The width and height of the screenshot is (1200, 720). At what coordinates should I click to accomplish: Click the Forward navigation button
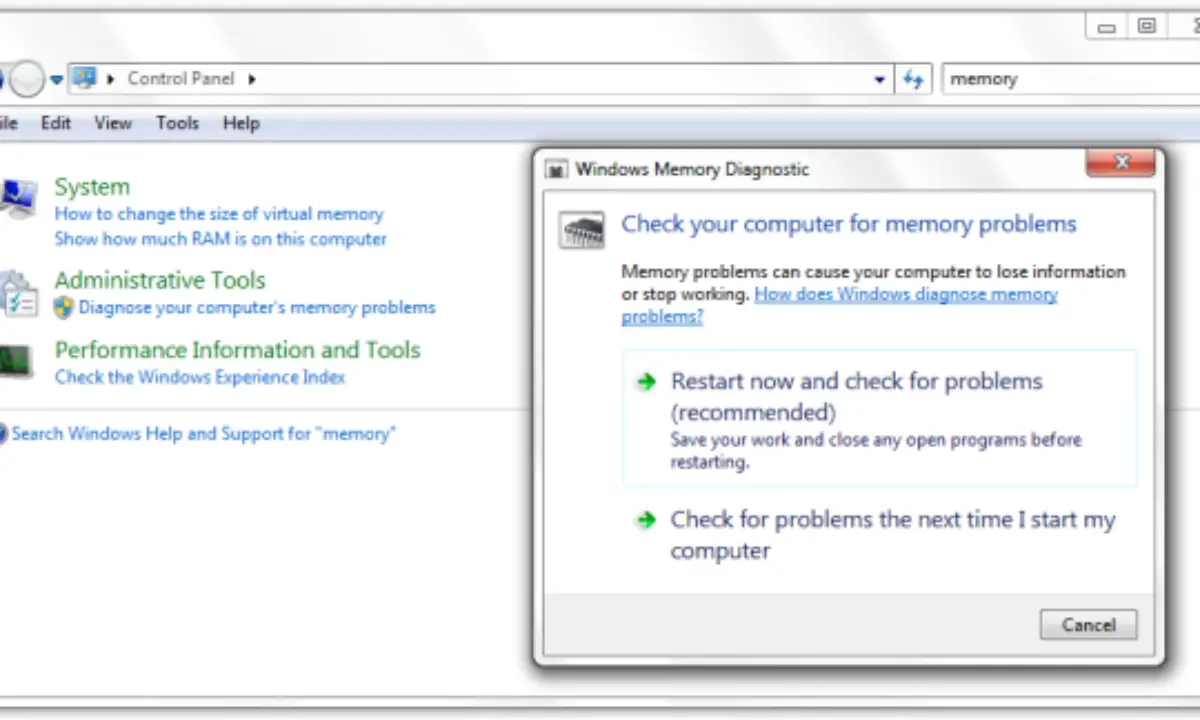pyautogui.click(x=27, y=79)
